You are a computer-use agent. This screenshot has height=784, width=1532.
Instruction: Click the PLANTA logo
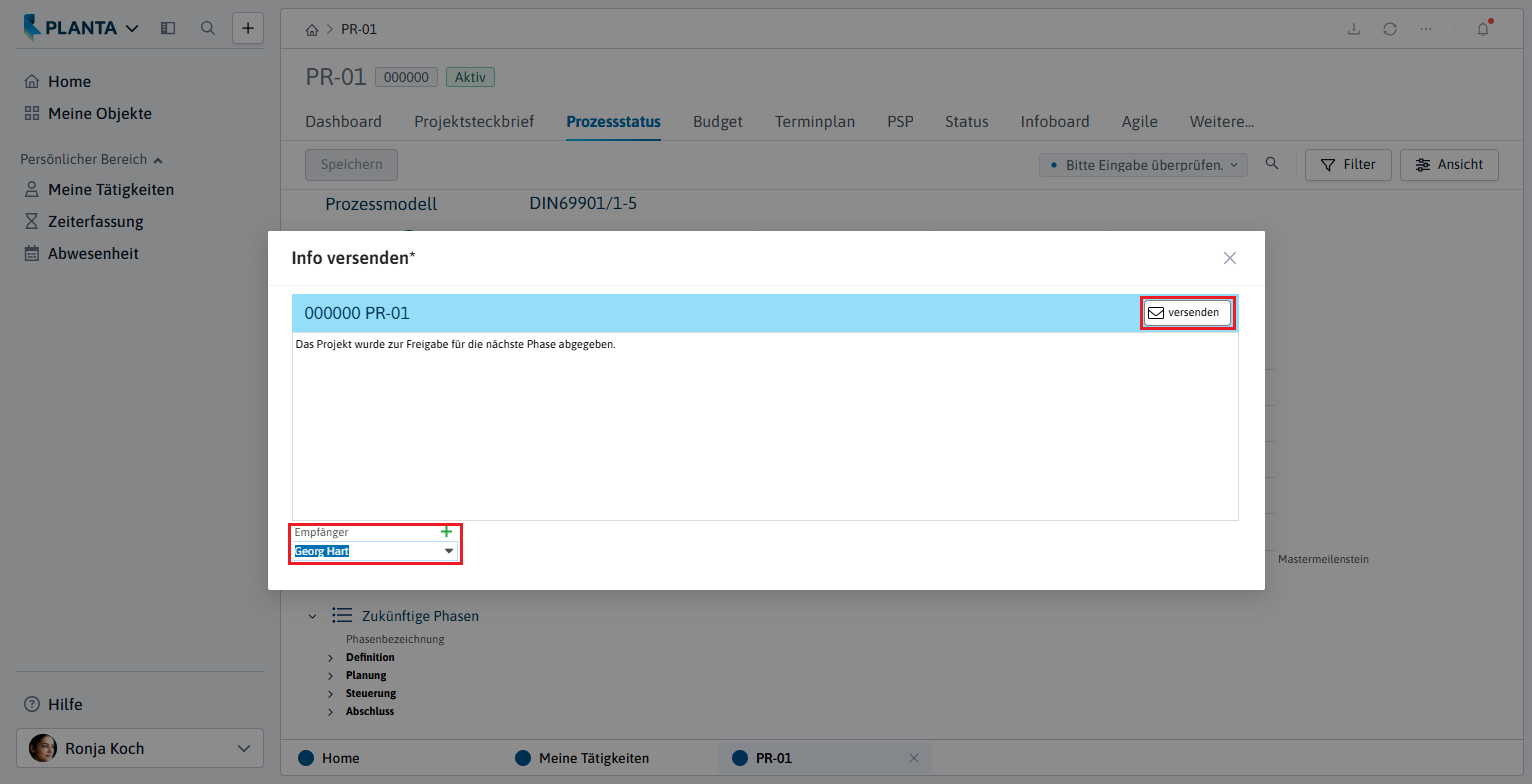71,28
